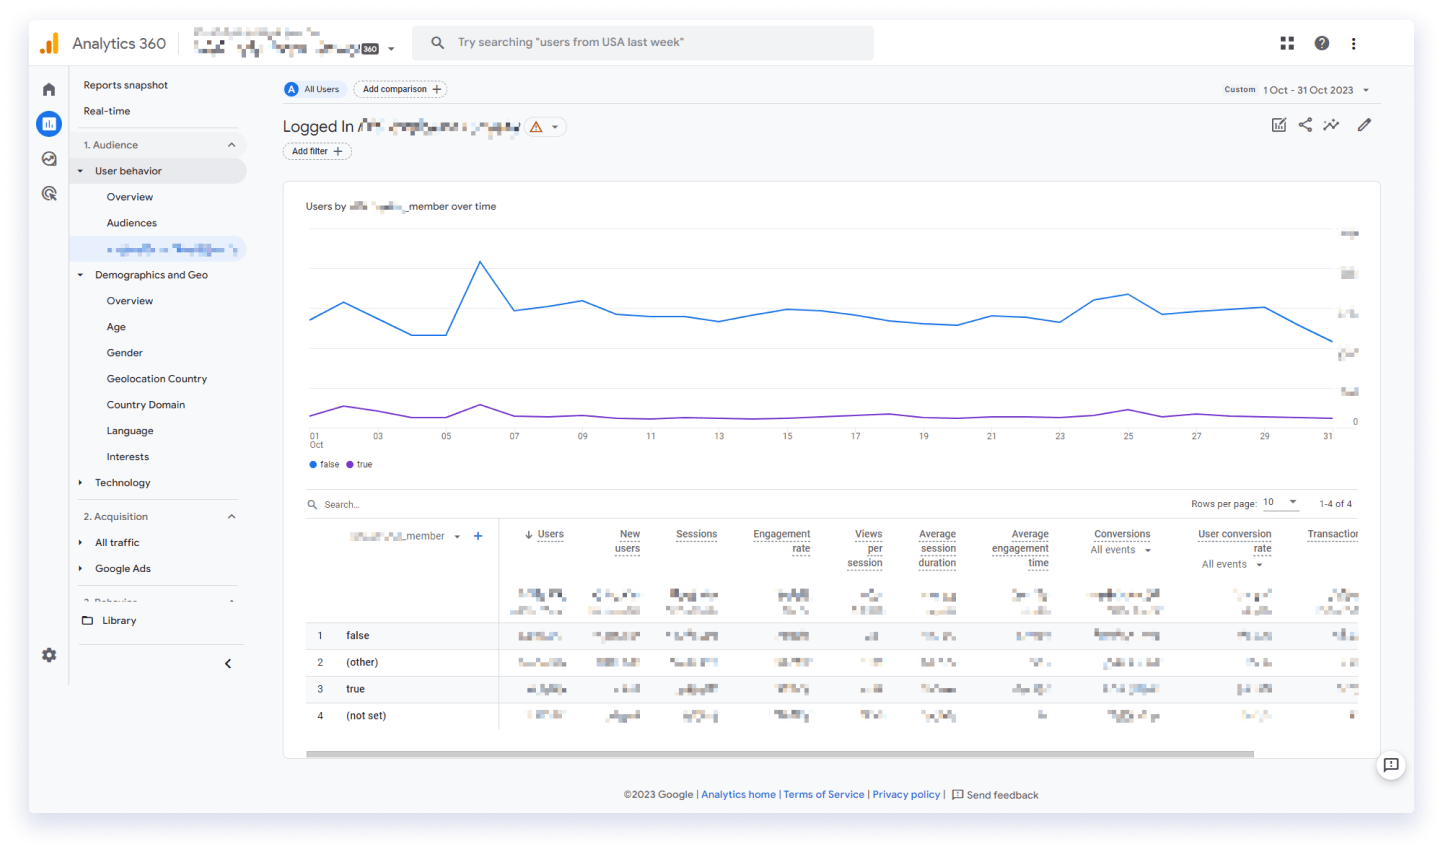Image resolution: width=1443 pixels, height=851 pixels.
Task: Open the Home icon in left rail
Action: pyautogui.click(x=49, y=90)
